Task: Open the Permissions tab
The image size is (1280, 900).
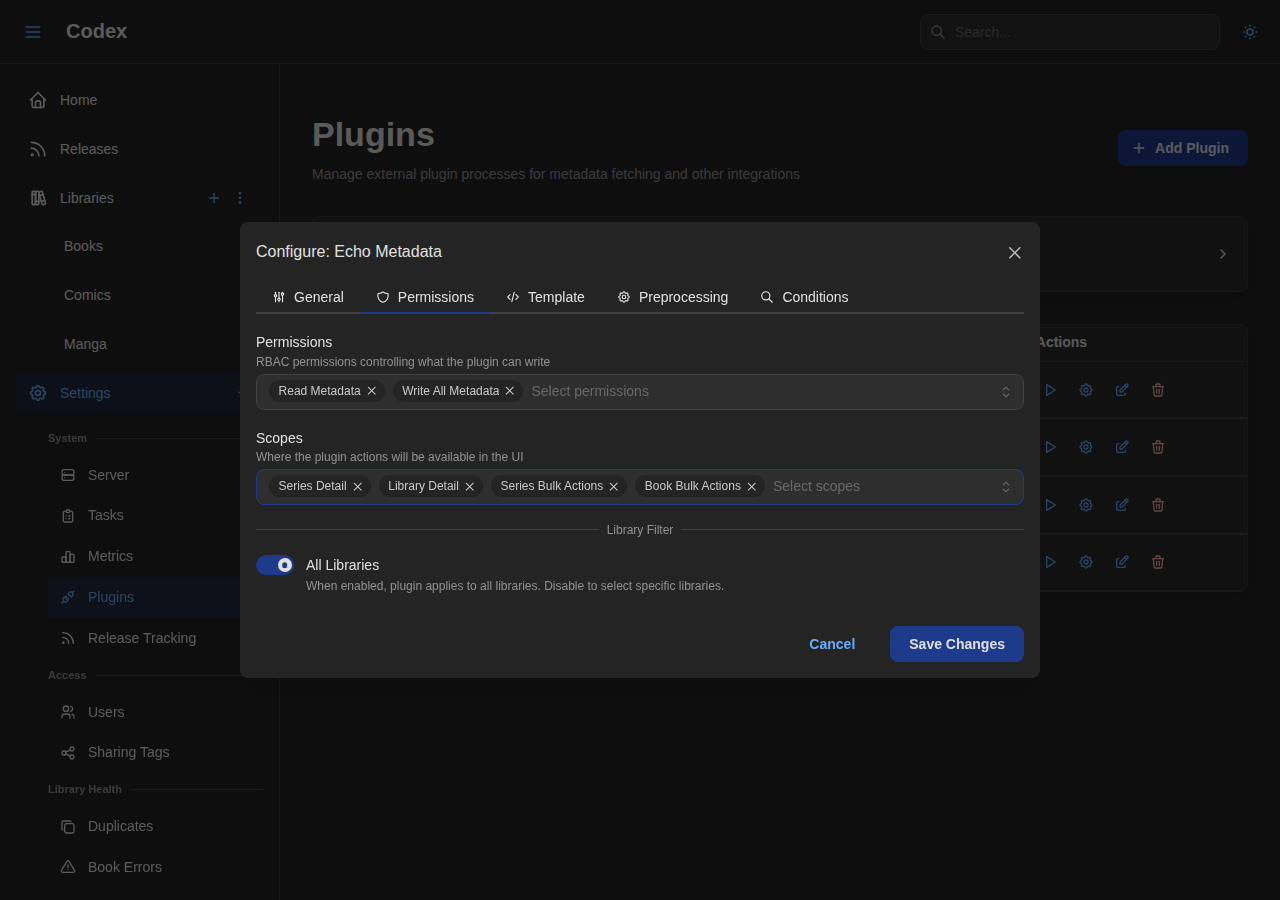Action: click(x=425, y=297)
